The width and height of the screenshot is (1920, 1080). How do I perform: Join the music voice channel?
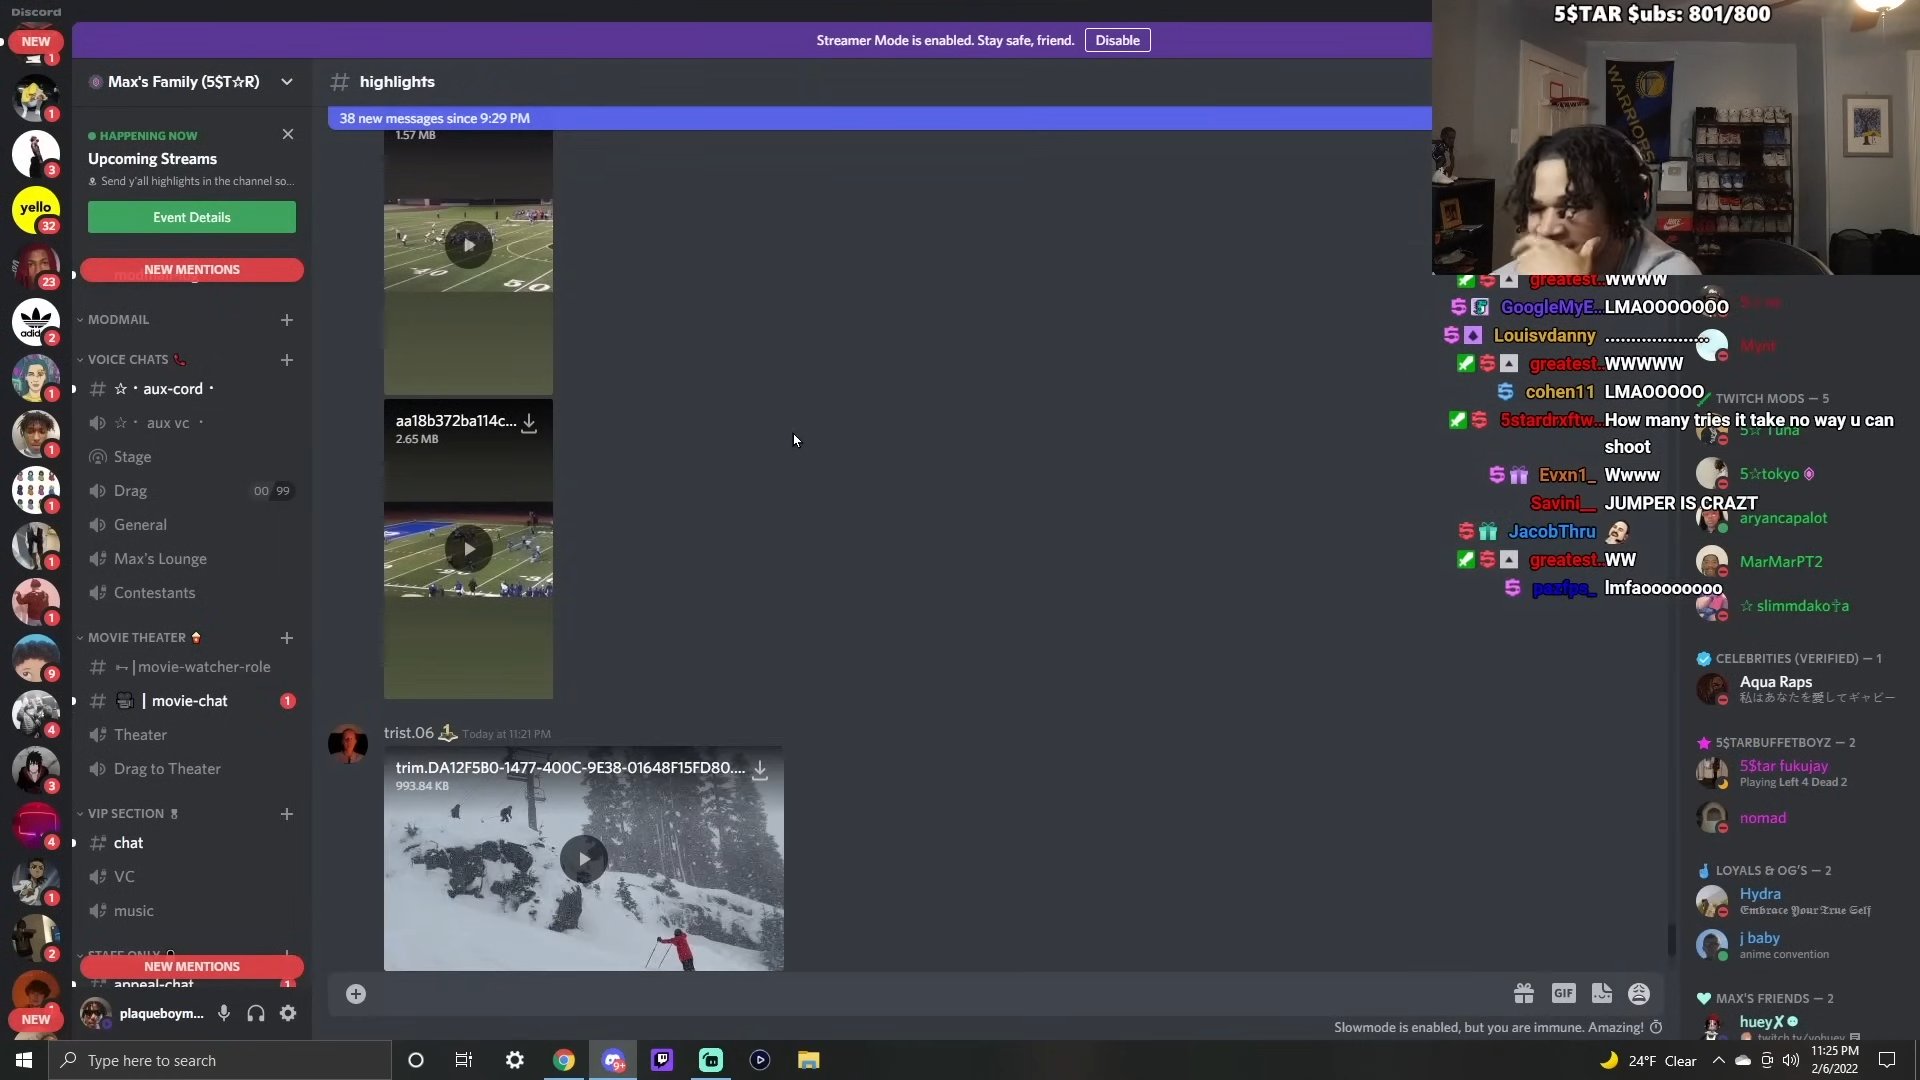tap(192, 911)
